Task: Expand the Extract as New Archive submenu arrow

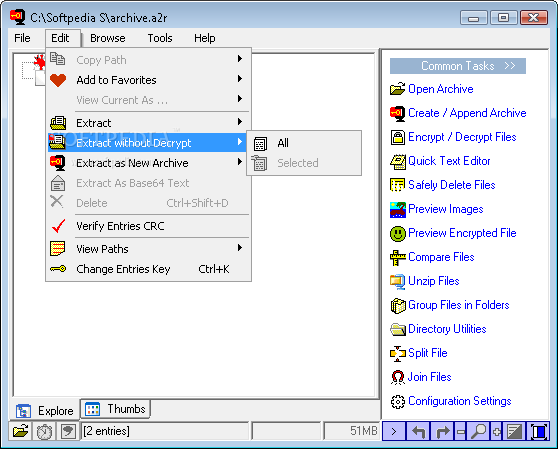Action: pyautogui.click(x=240, y=162)
